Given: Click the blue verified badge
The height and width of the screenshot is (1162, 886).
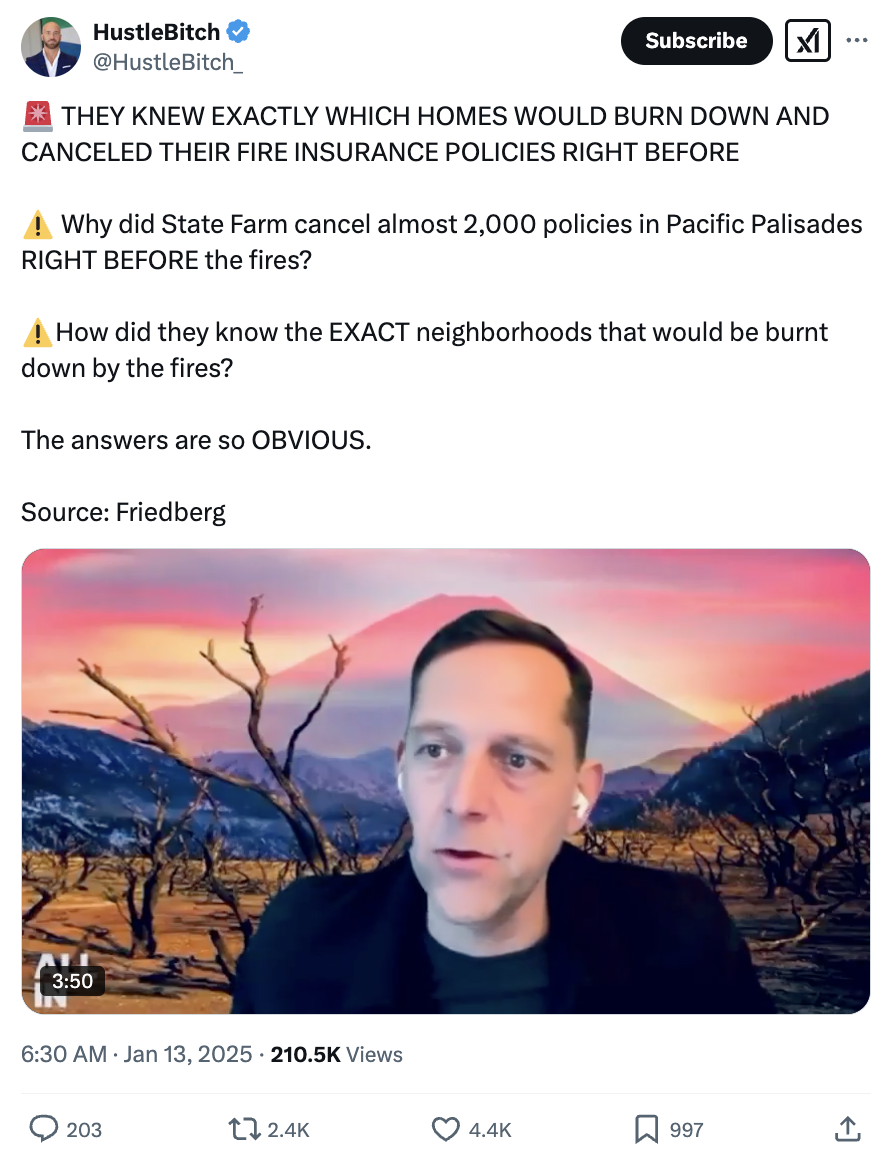Looking at the screenshot, I should [x=238, y=32].
